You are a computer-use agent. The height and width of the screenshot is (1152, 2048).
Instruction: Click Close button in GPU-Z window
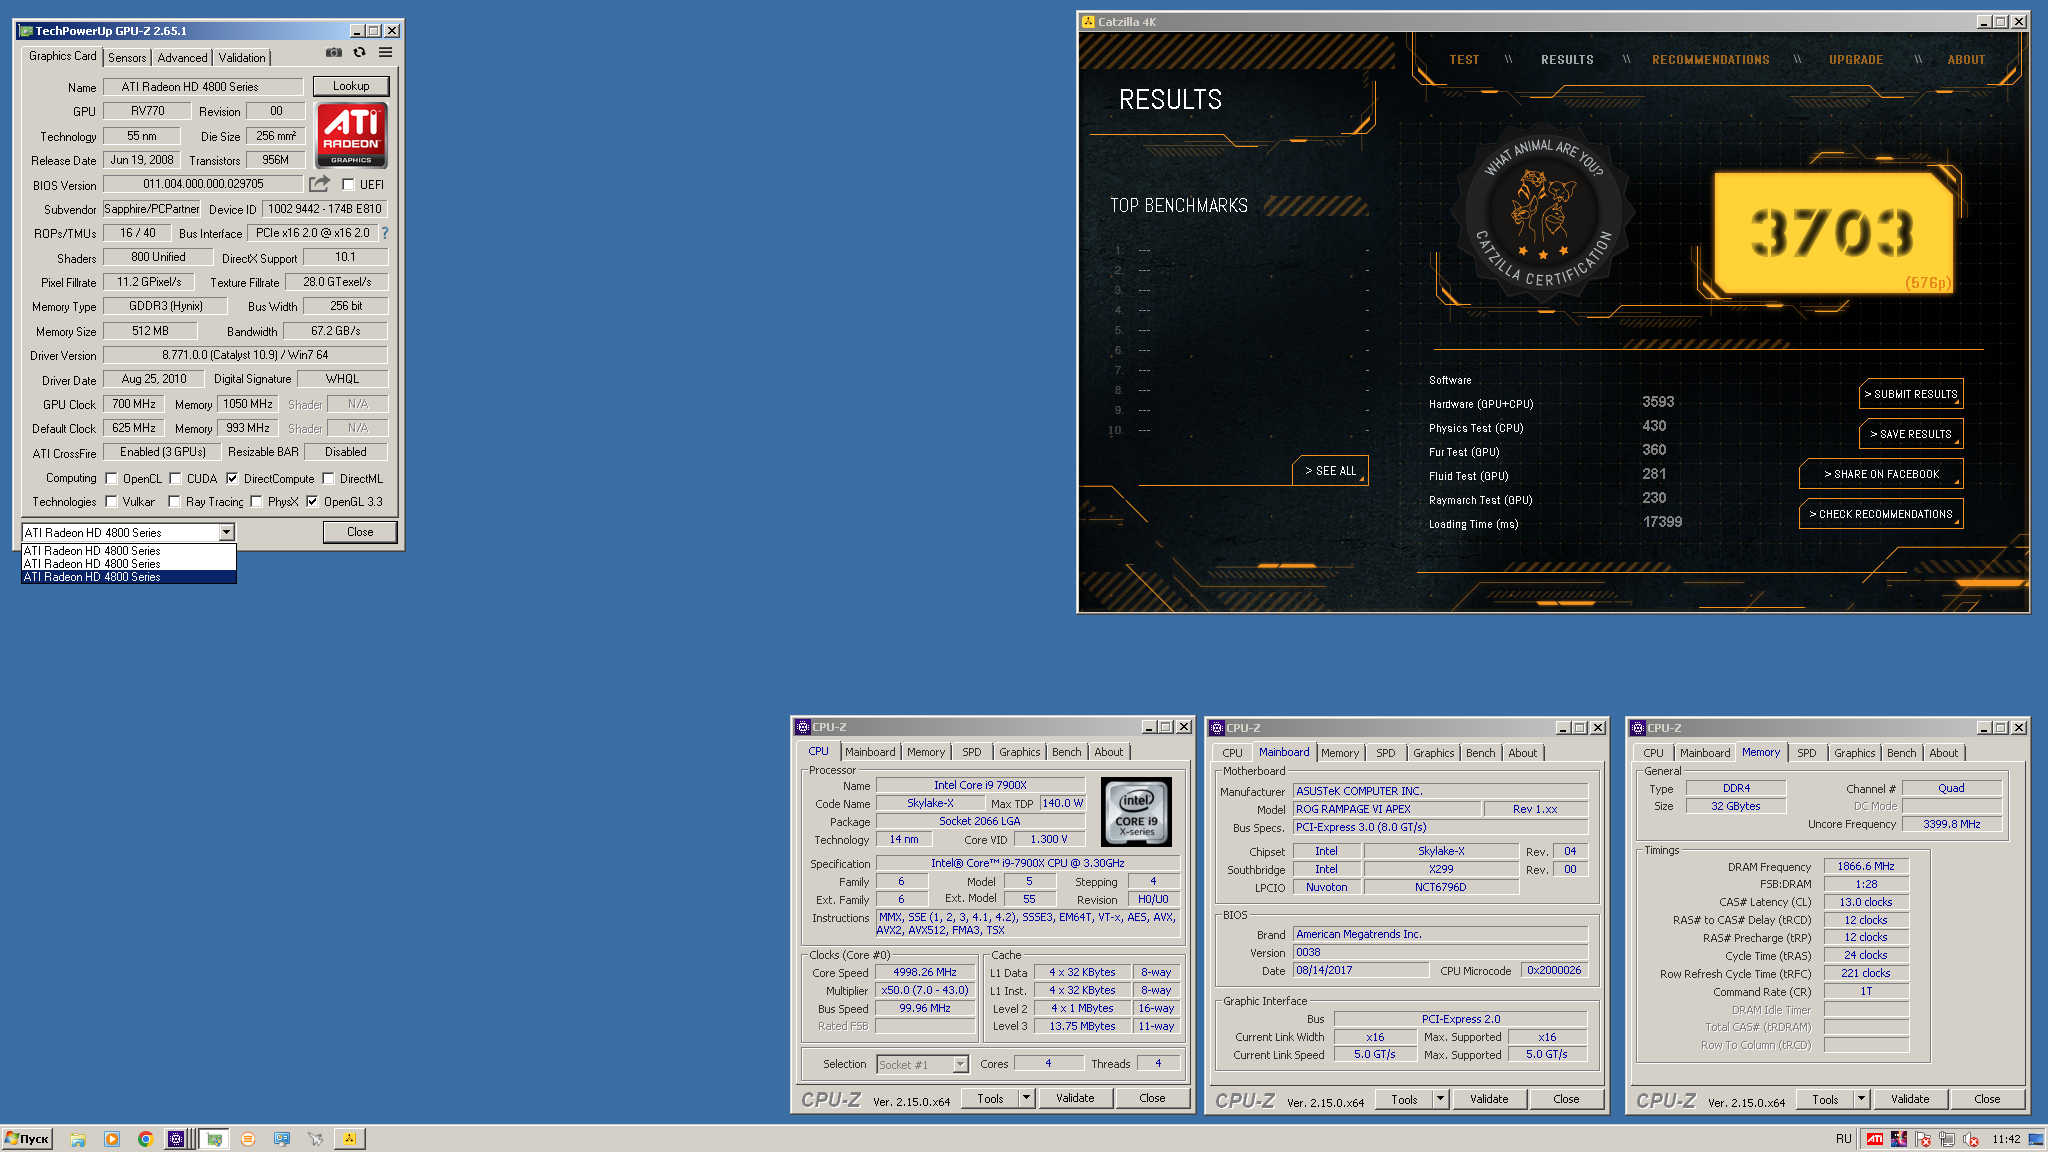tap(360, 532)
